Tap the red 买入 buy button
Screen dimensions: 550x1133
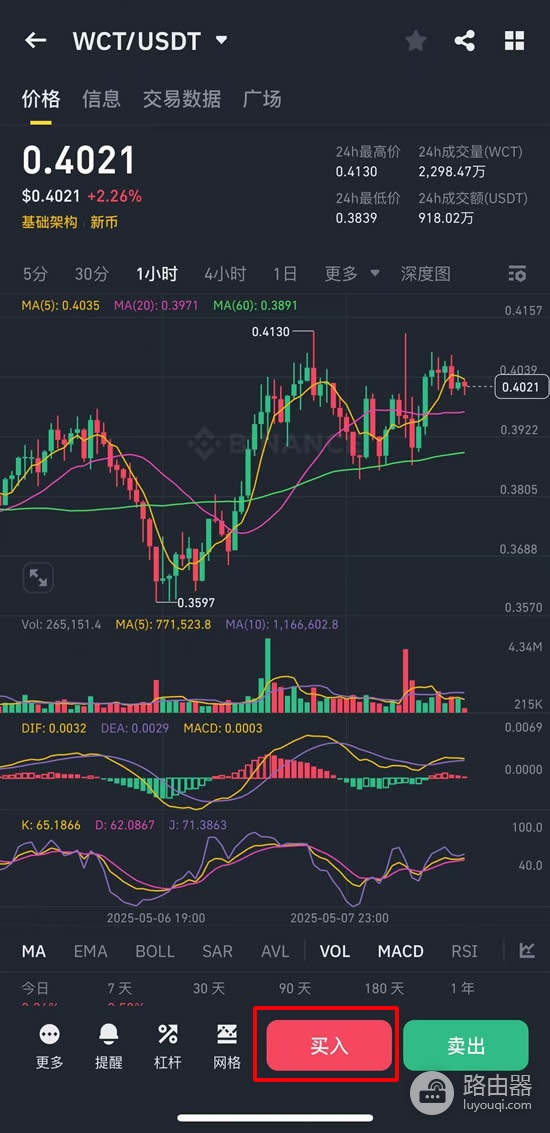pos(329,1045)
